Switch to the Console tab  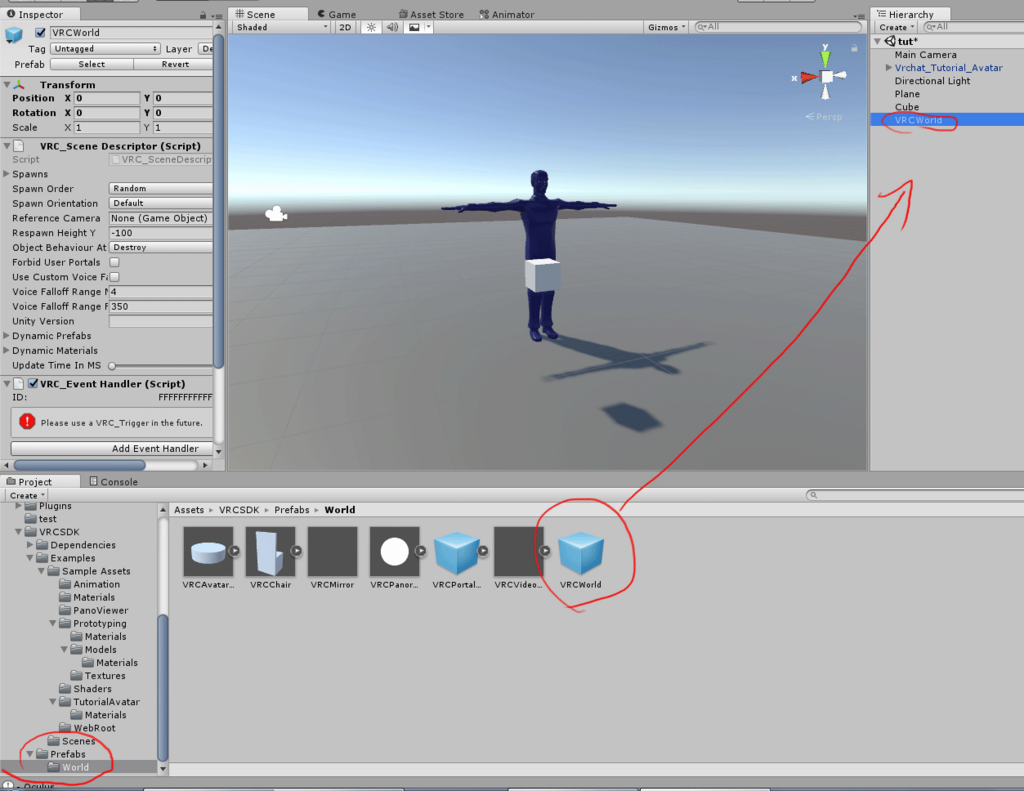[114, 481]
